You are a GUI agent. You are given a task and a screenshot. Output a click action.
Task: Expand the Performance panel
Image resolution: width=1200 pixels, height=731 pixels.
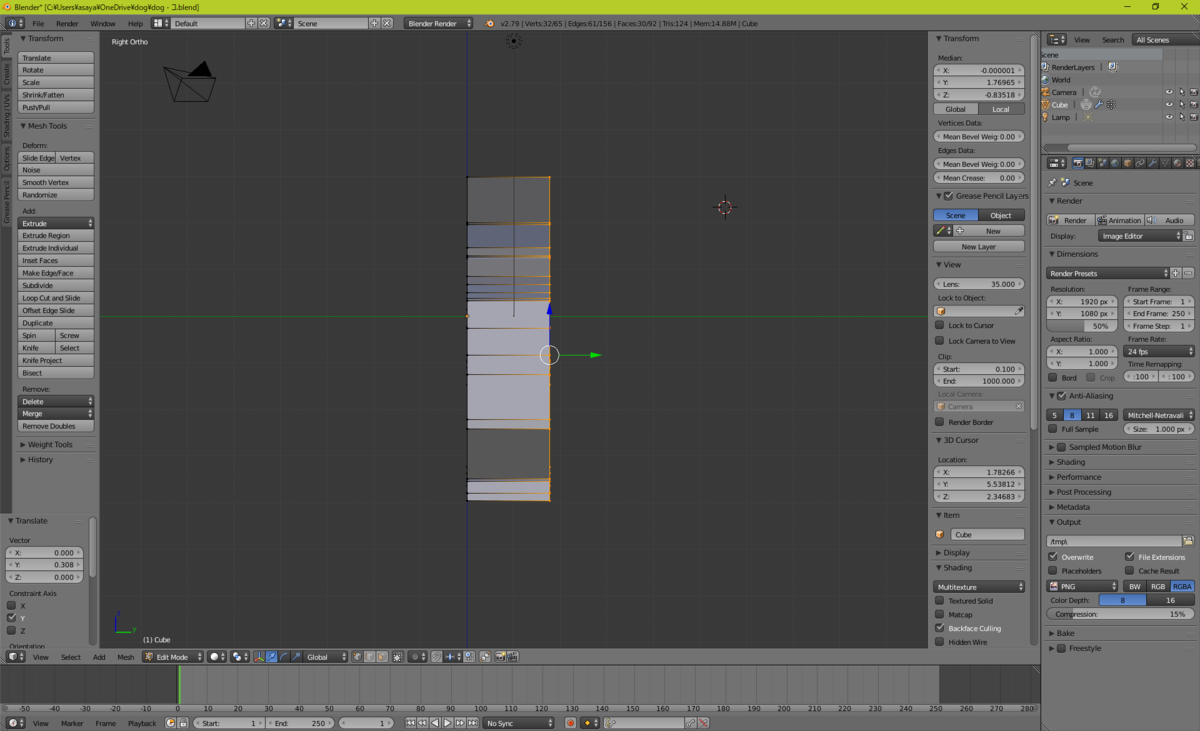coord(1079,477)
